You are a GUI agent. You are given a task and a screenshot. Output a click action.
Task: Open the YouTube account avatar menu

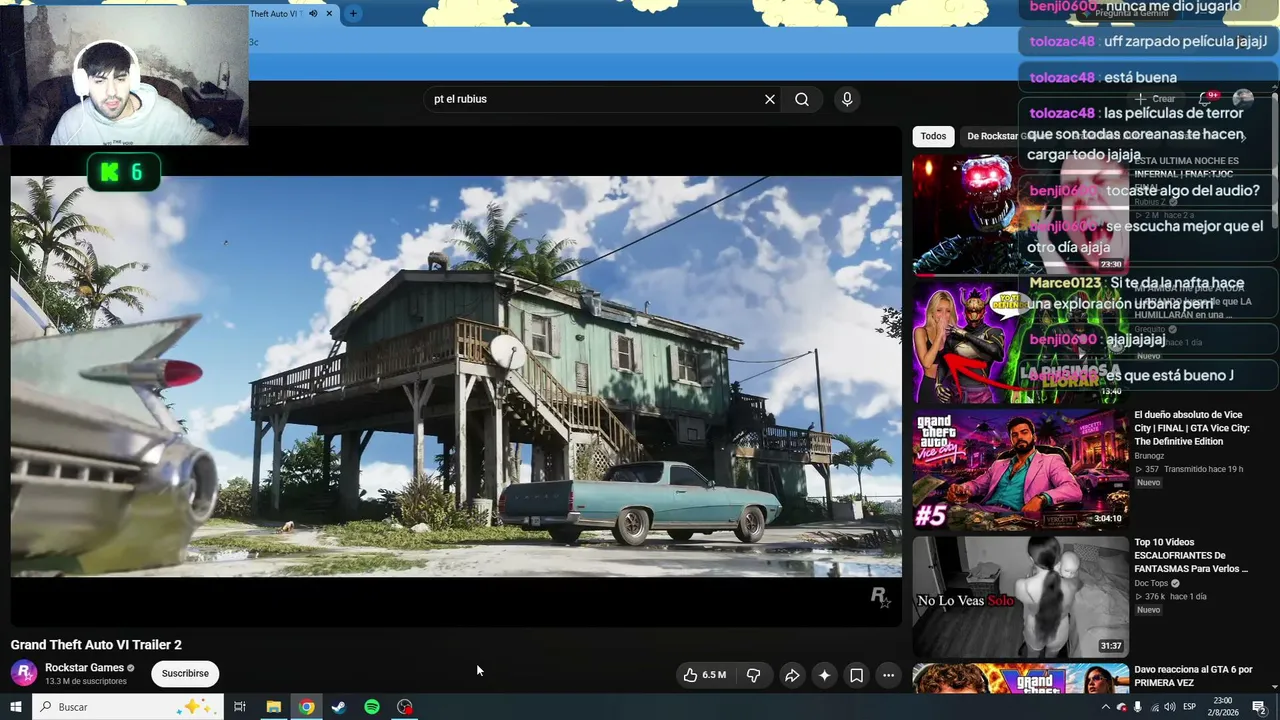point(1243,99)
